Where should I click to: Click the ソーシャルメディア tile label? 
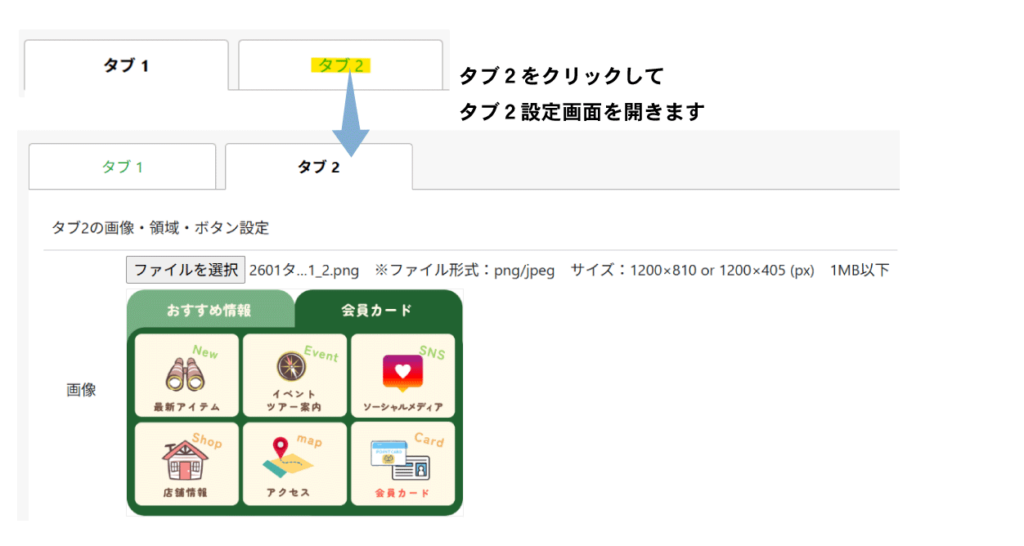(x=402, y=407)
